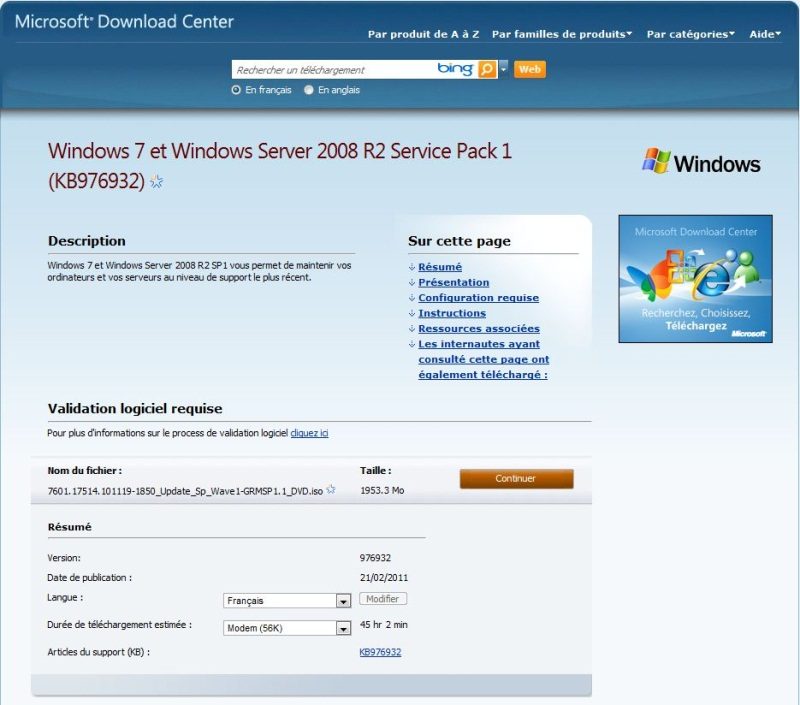Screen dimensions: 800x705
Task: Open the search options arrow beside Bing button
Action: click(504, 68)
